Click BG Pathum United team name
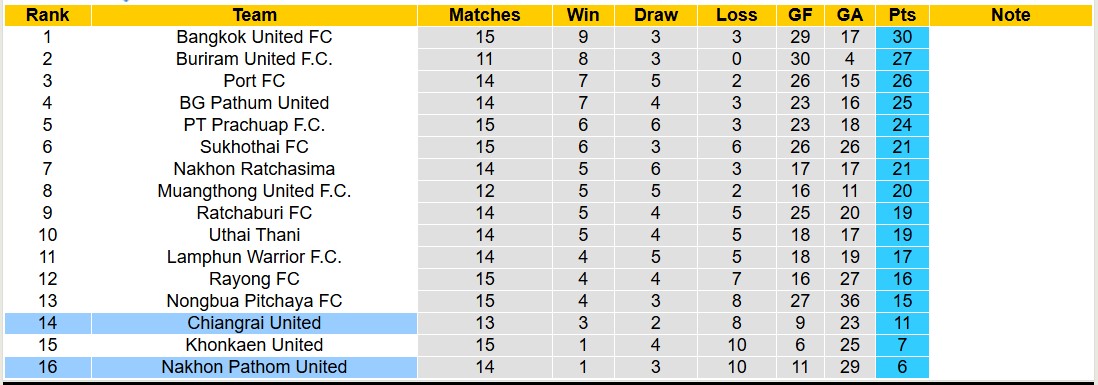This screenshot has width=1098, height=385. click(254, 103)
